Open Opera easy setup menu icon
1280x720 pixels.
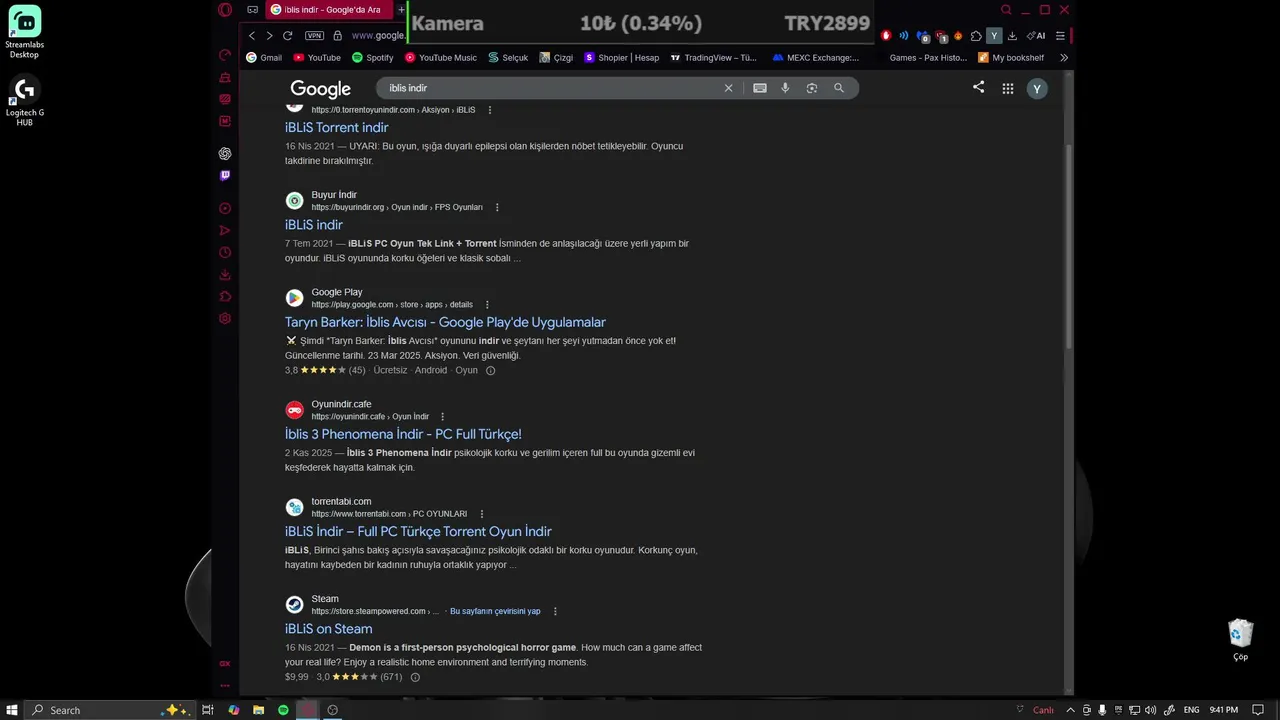point(1060,36)
